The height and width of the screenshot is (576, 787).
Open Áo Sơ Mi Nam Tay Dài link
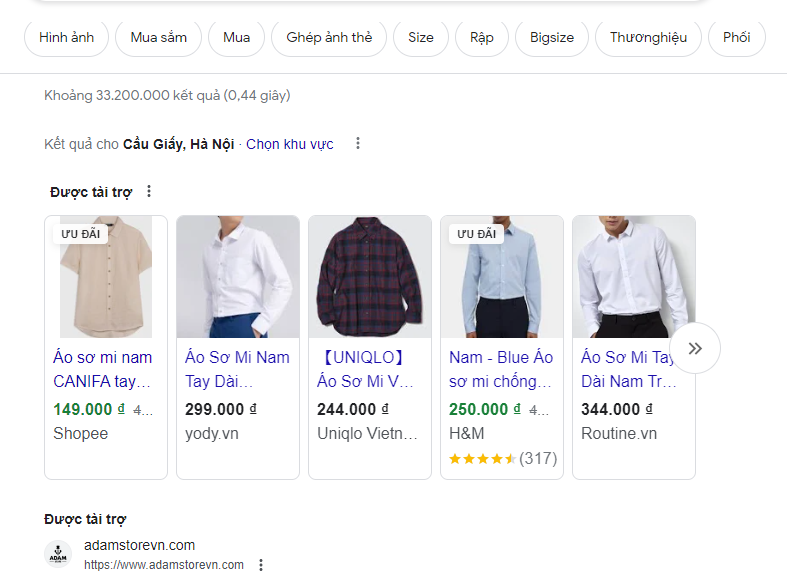point(237,369)
